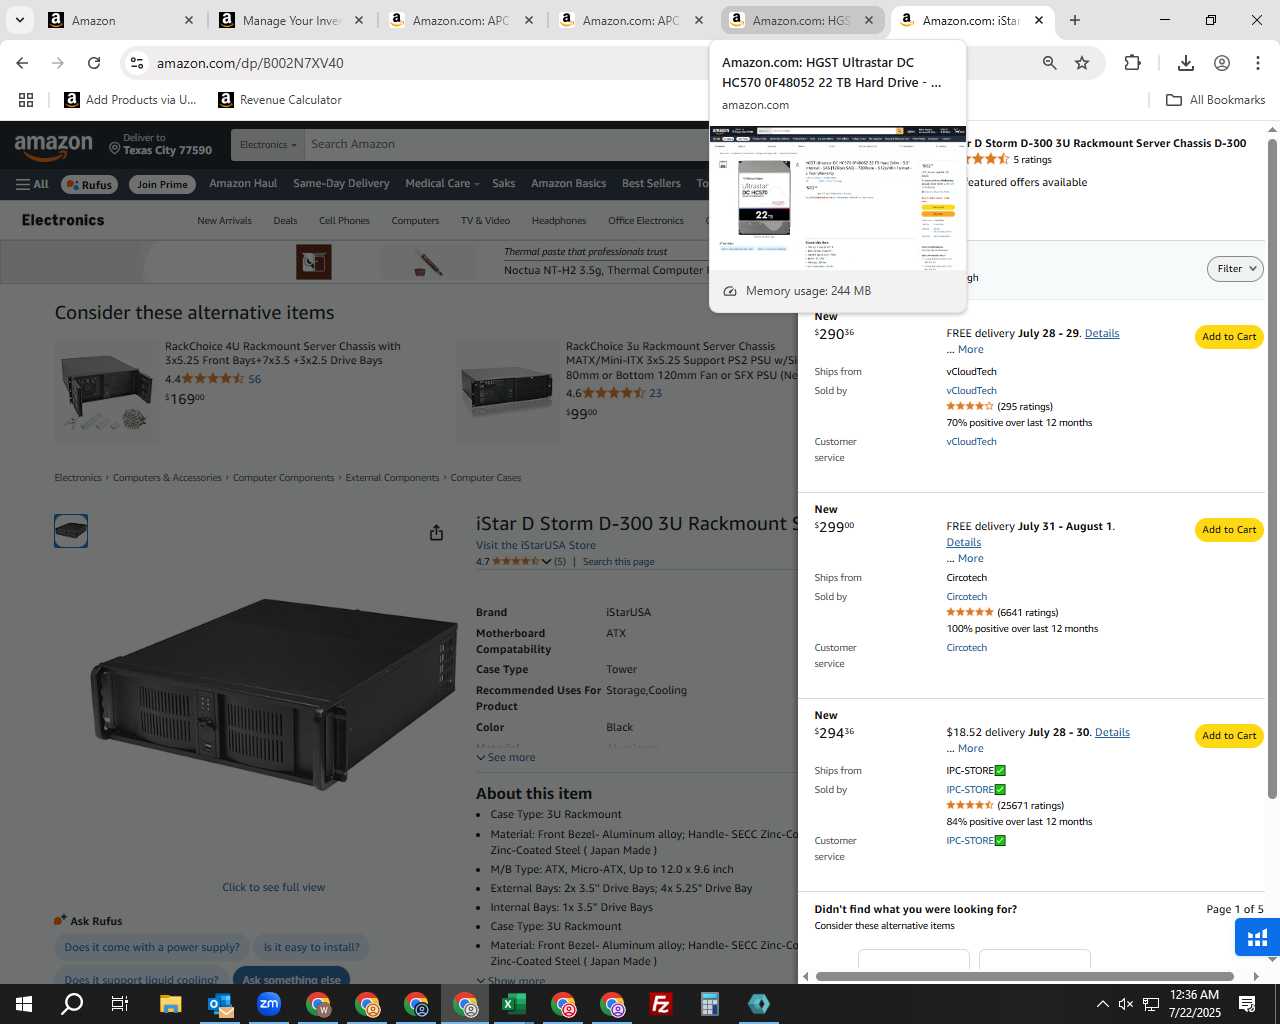This screenshot has height=1024, width=1280.
Task: Add the $299.00 Circotech offer to cart
Action: pos(1229,530)
